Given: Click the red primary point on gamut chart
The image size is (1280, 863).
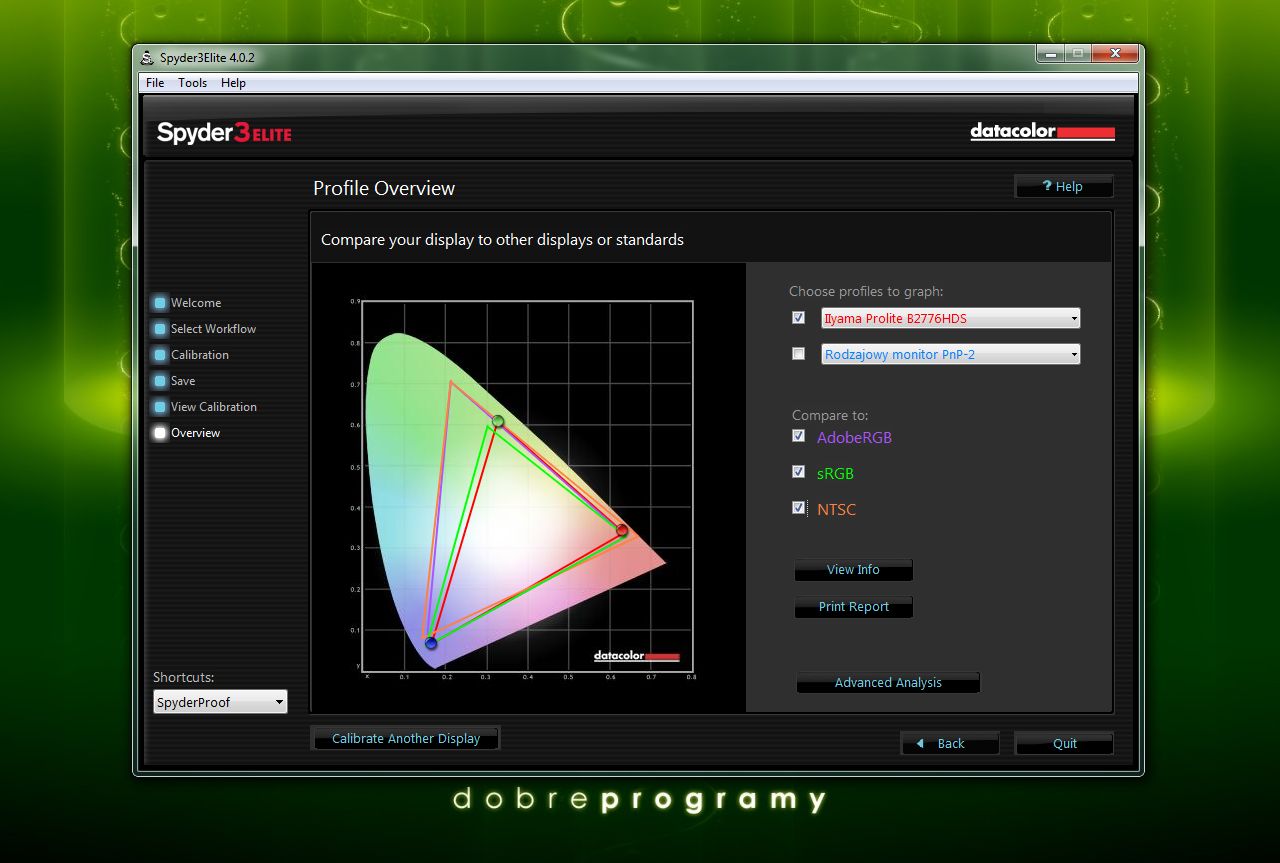Looking at the screenshot, I should click(622, 530).
